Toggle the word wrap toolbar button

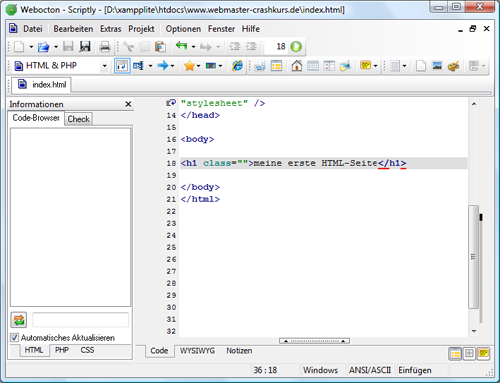(122, 66)
